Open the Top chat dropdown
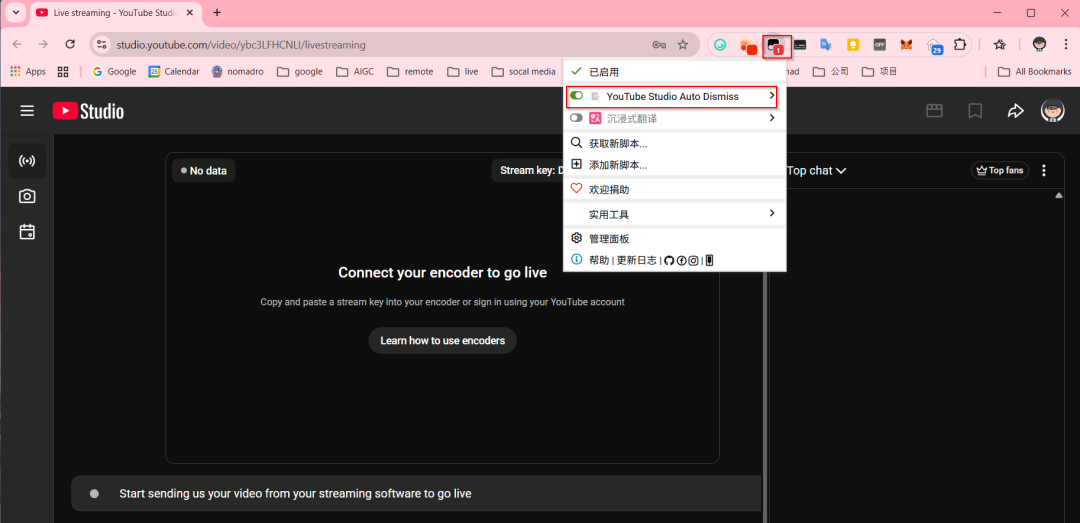This screenshot has width=1080, height=523. (x=816, y=170)
